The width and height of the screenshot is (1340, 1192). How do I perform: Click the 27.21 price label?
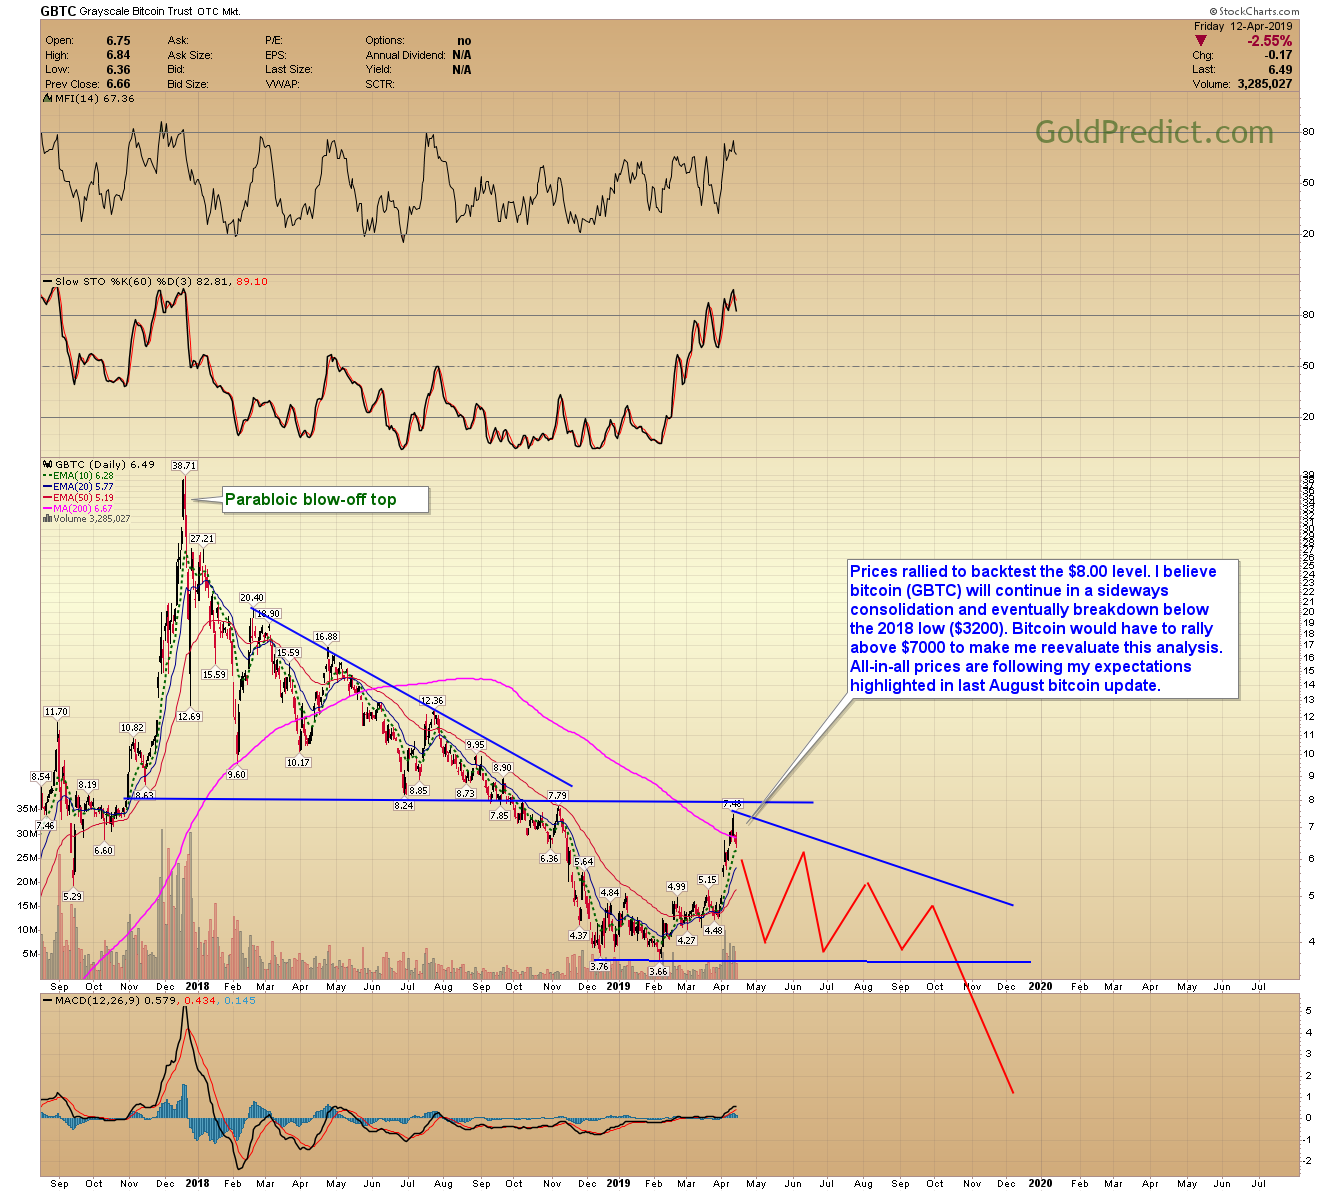pyautogui.click(x=202, y=539)
